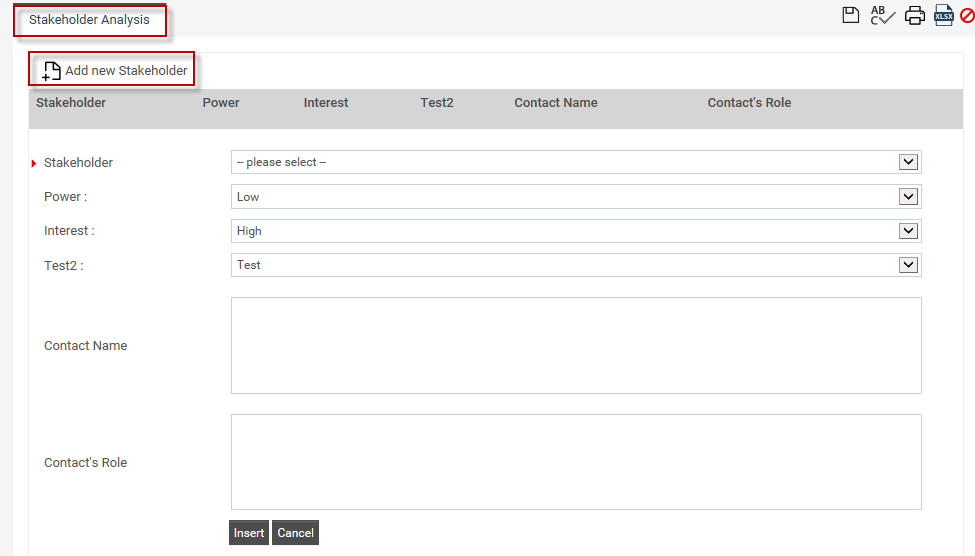
Task: Run the ABC spell check icon
Action: [x=882, y=15]
